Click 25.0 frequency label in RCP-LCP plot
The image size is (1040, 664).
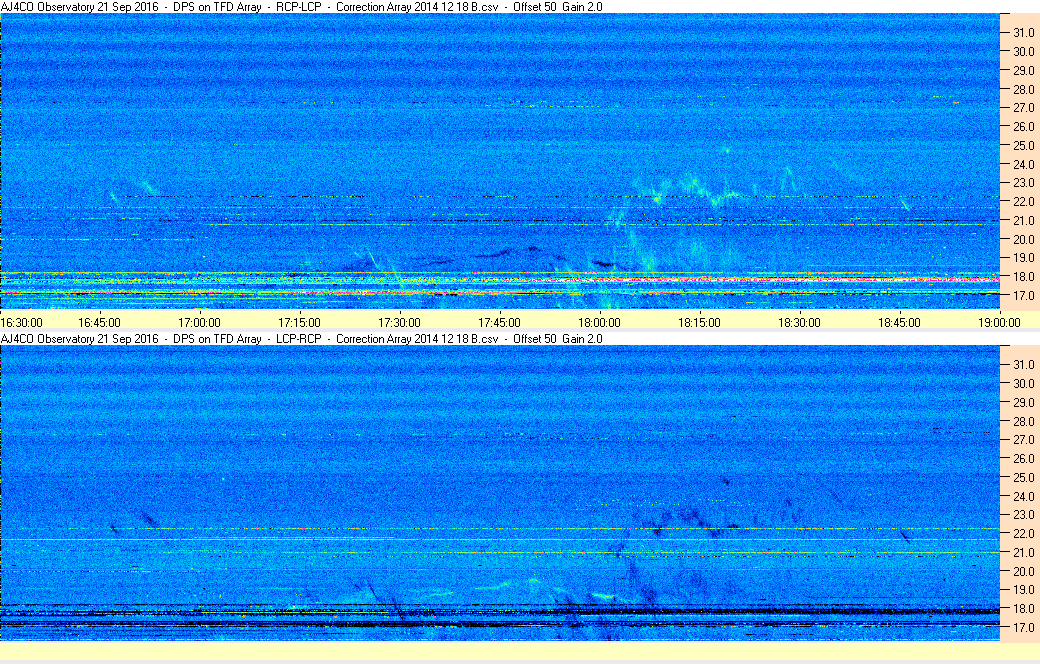coord(1023,145)
